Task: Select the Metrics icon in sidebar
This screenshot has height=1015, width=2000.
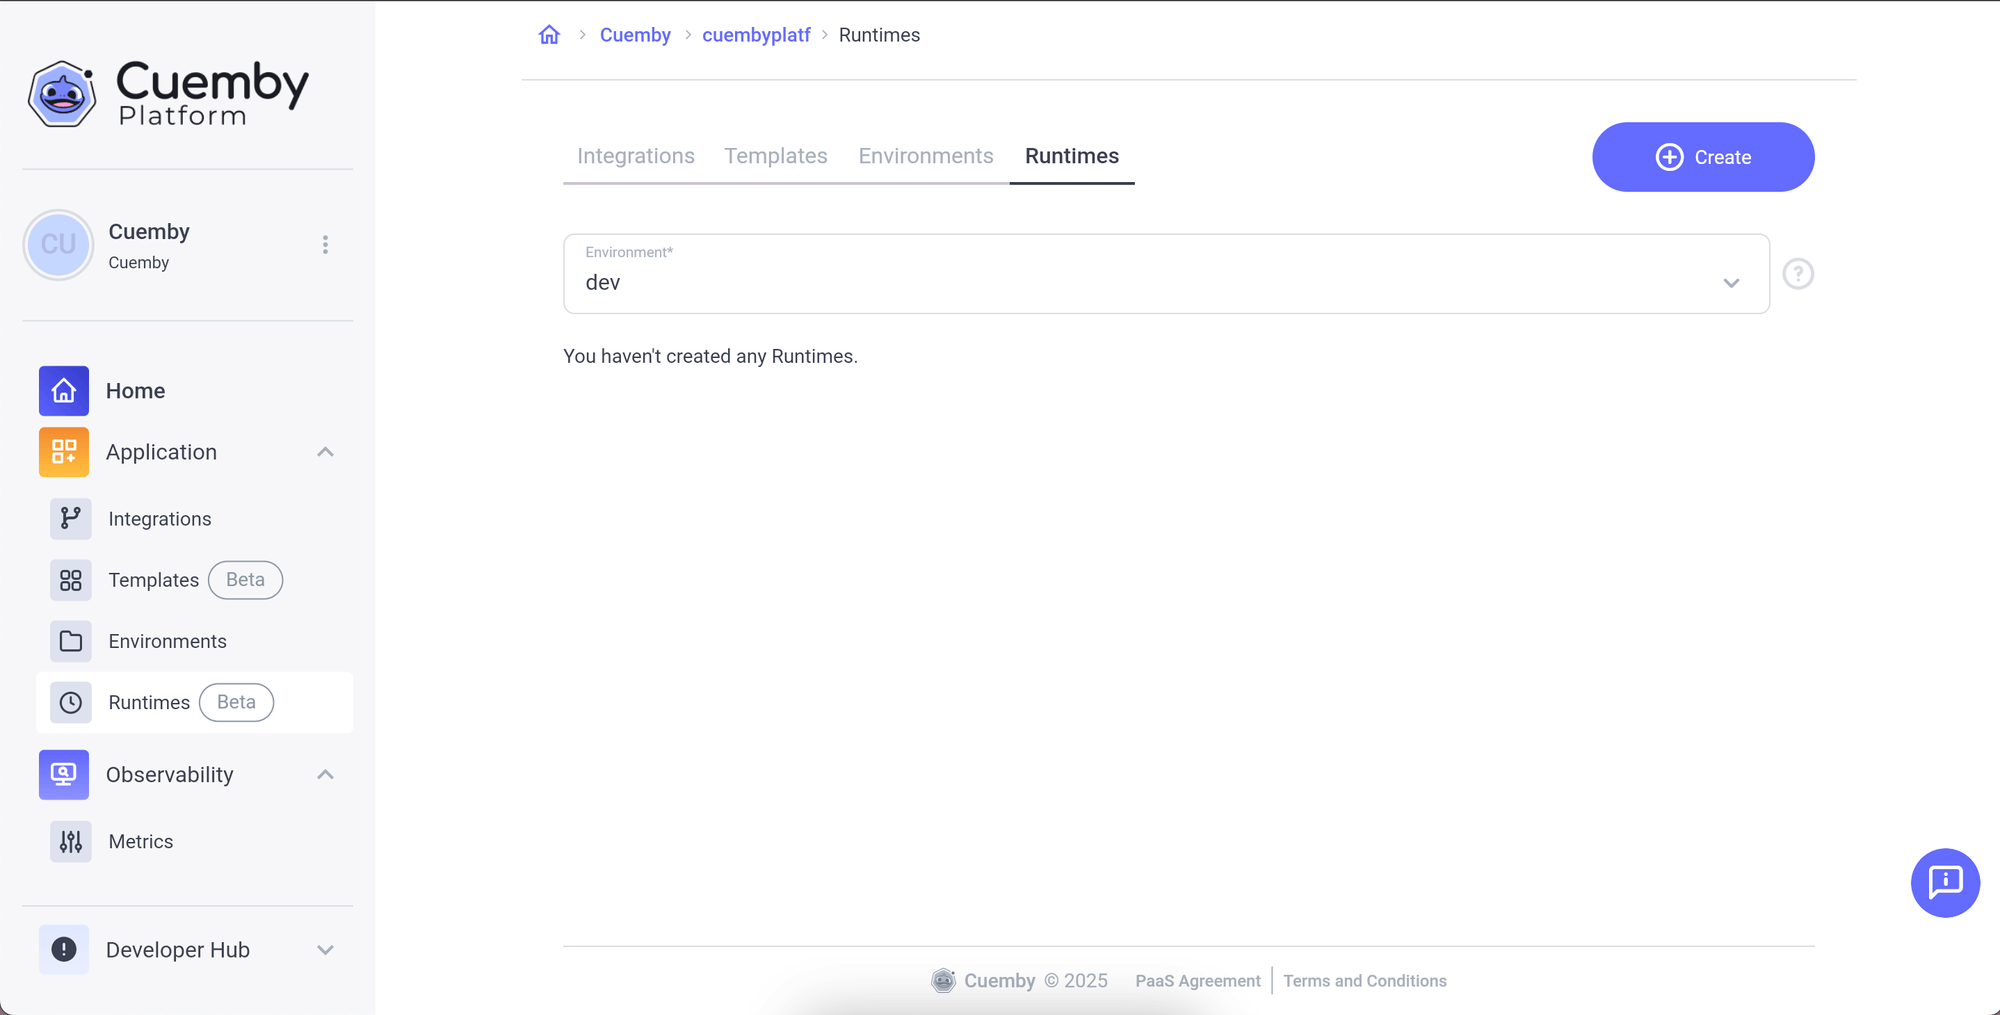Action: (70, 841)
